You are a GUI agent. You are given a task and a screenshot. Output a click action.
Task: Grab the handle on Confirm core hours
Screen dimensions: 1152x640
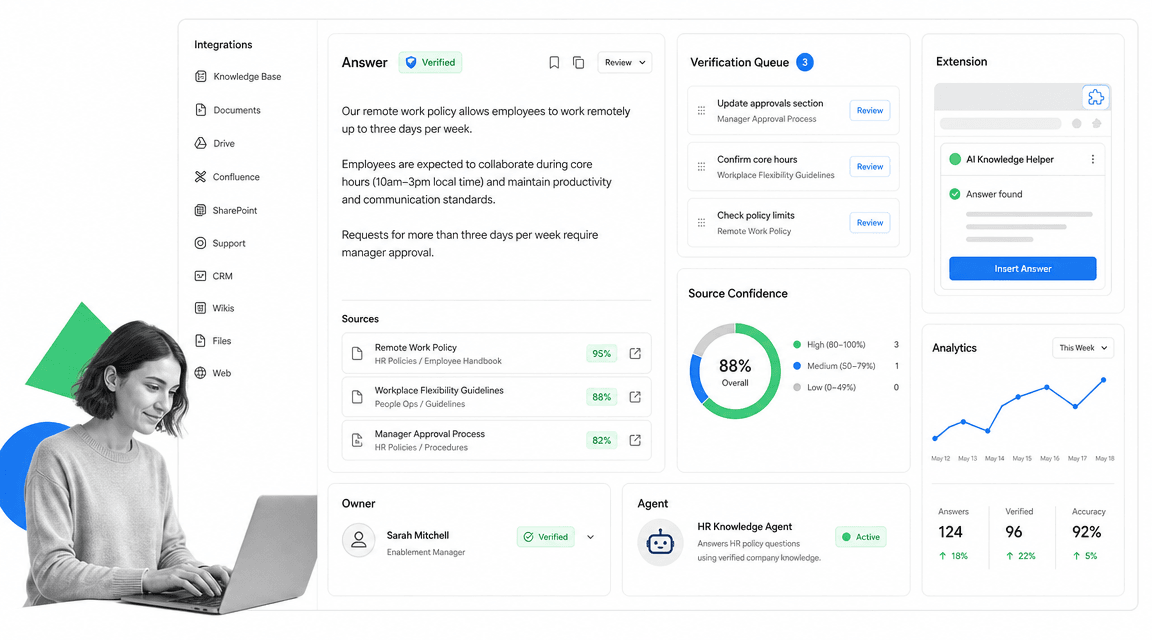pyautogui.click(x=701, y=167)
